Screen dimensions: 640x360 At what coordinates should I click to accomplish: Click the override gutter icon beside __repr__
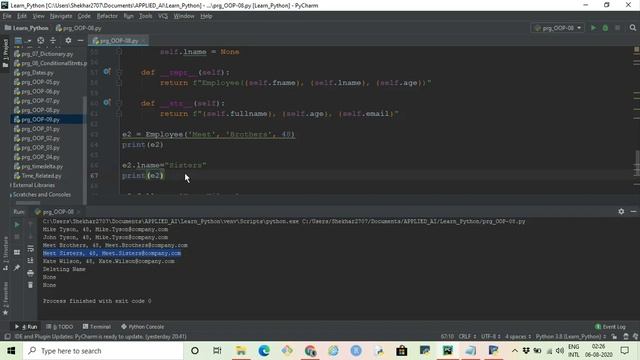click(x=107, y=72)
